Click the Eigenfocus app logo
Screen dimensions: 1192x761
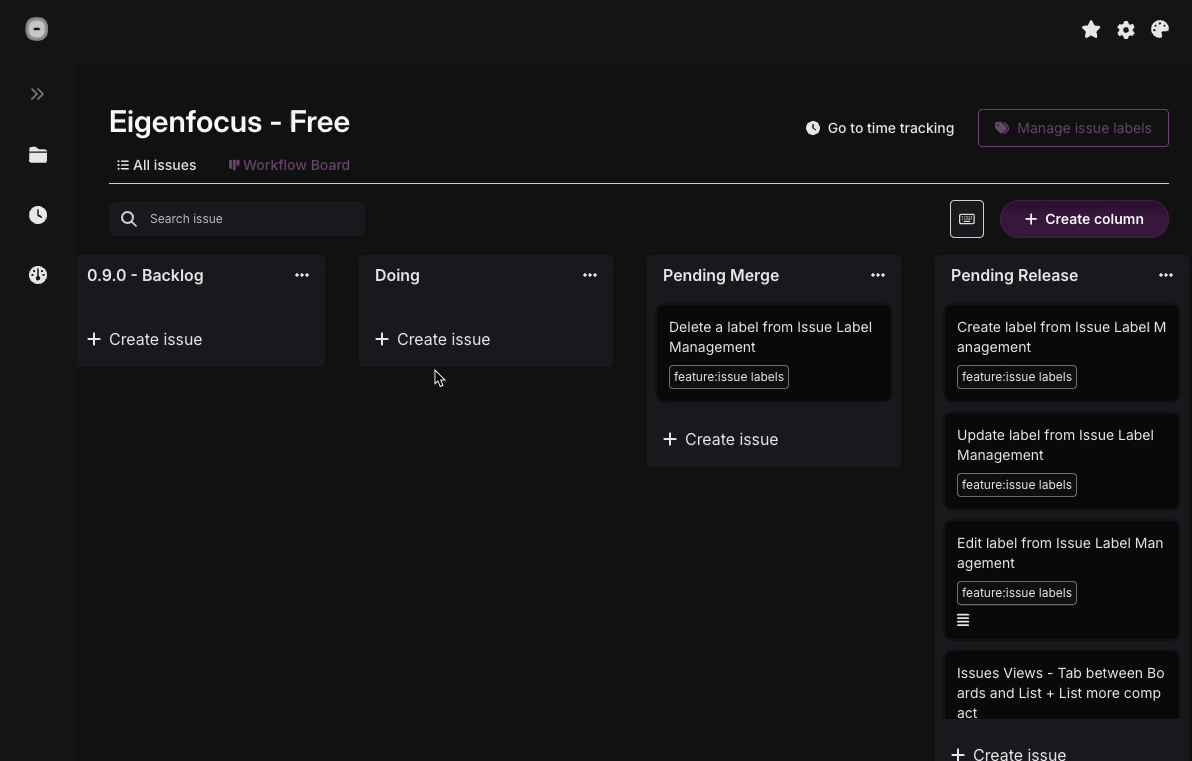click(37, 28)
